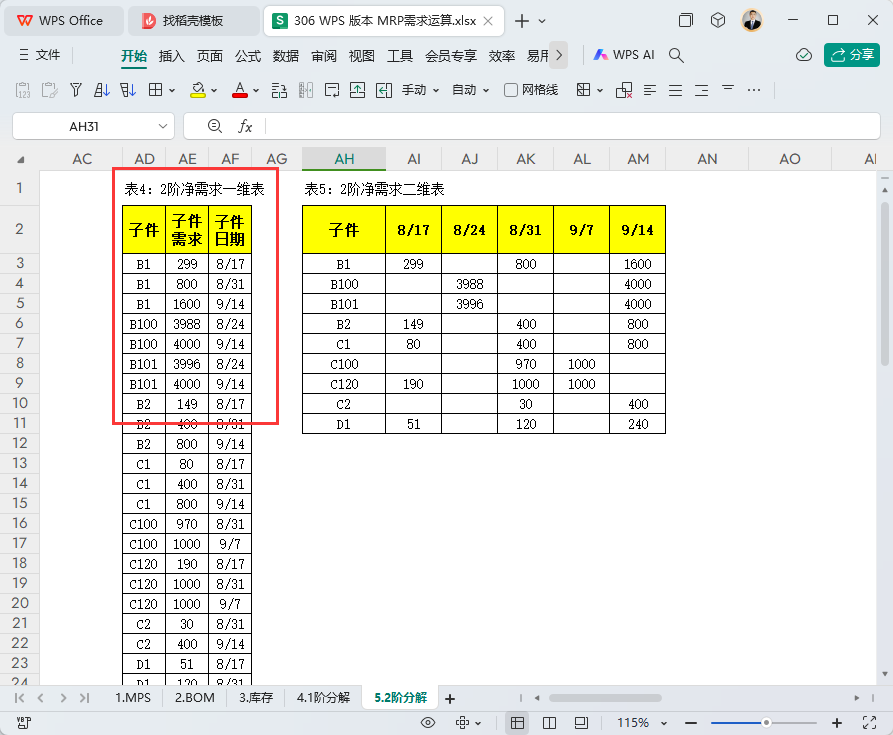Switch to page break preview icon
893x735 pixels.
tap(549, 722)
